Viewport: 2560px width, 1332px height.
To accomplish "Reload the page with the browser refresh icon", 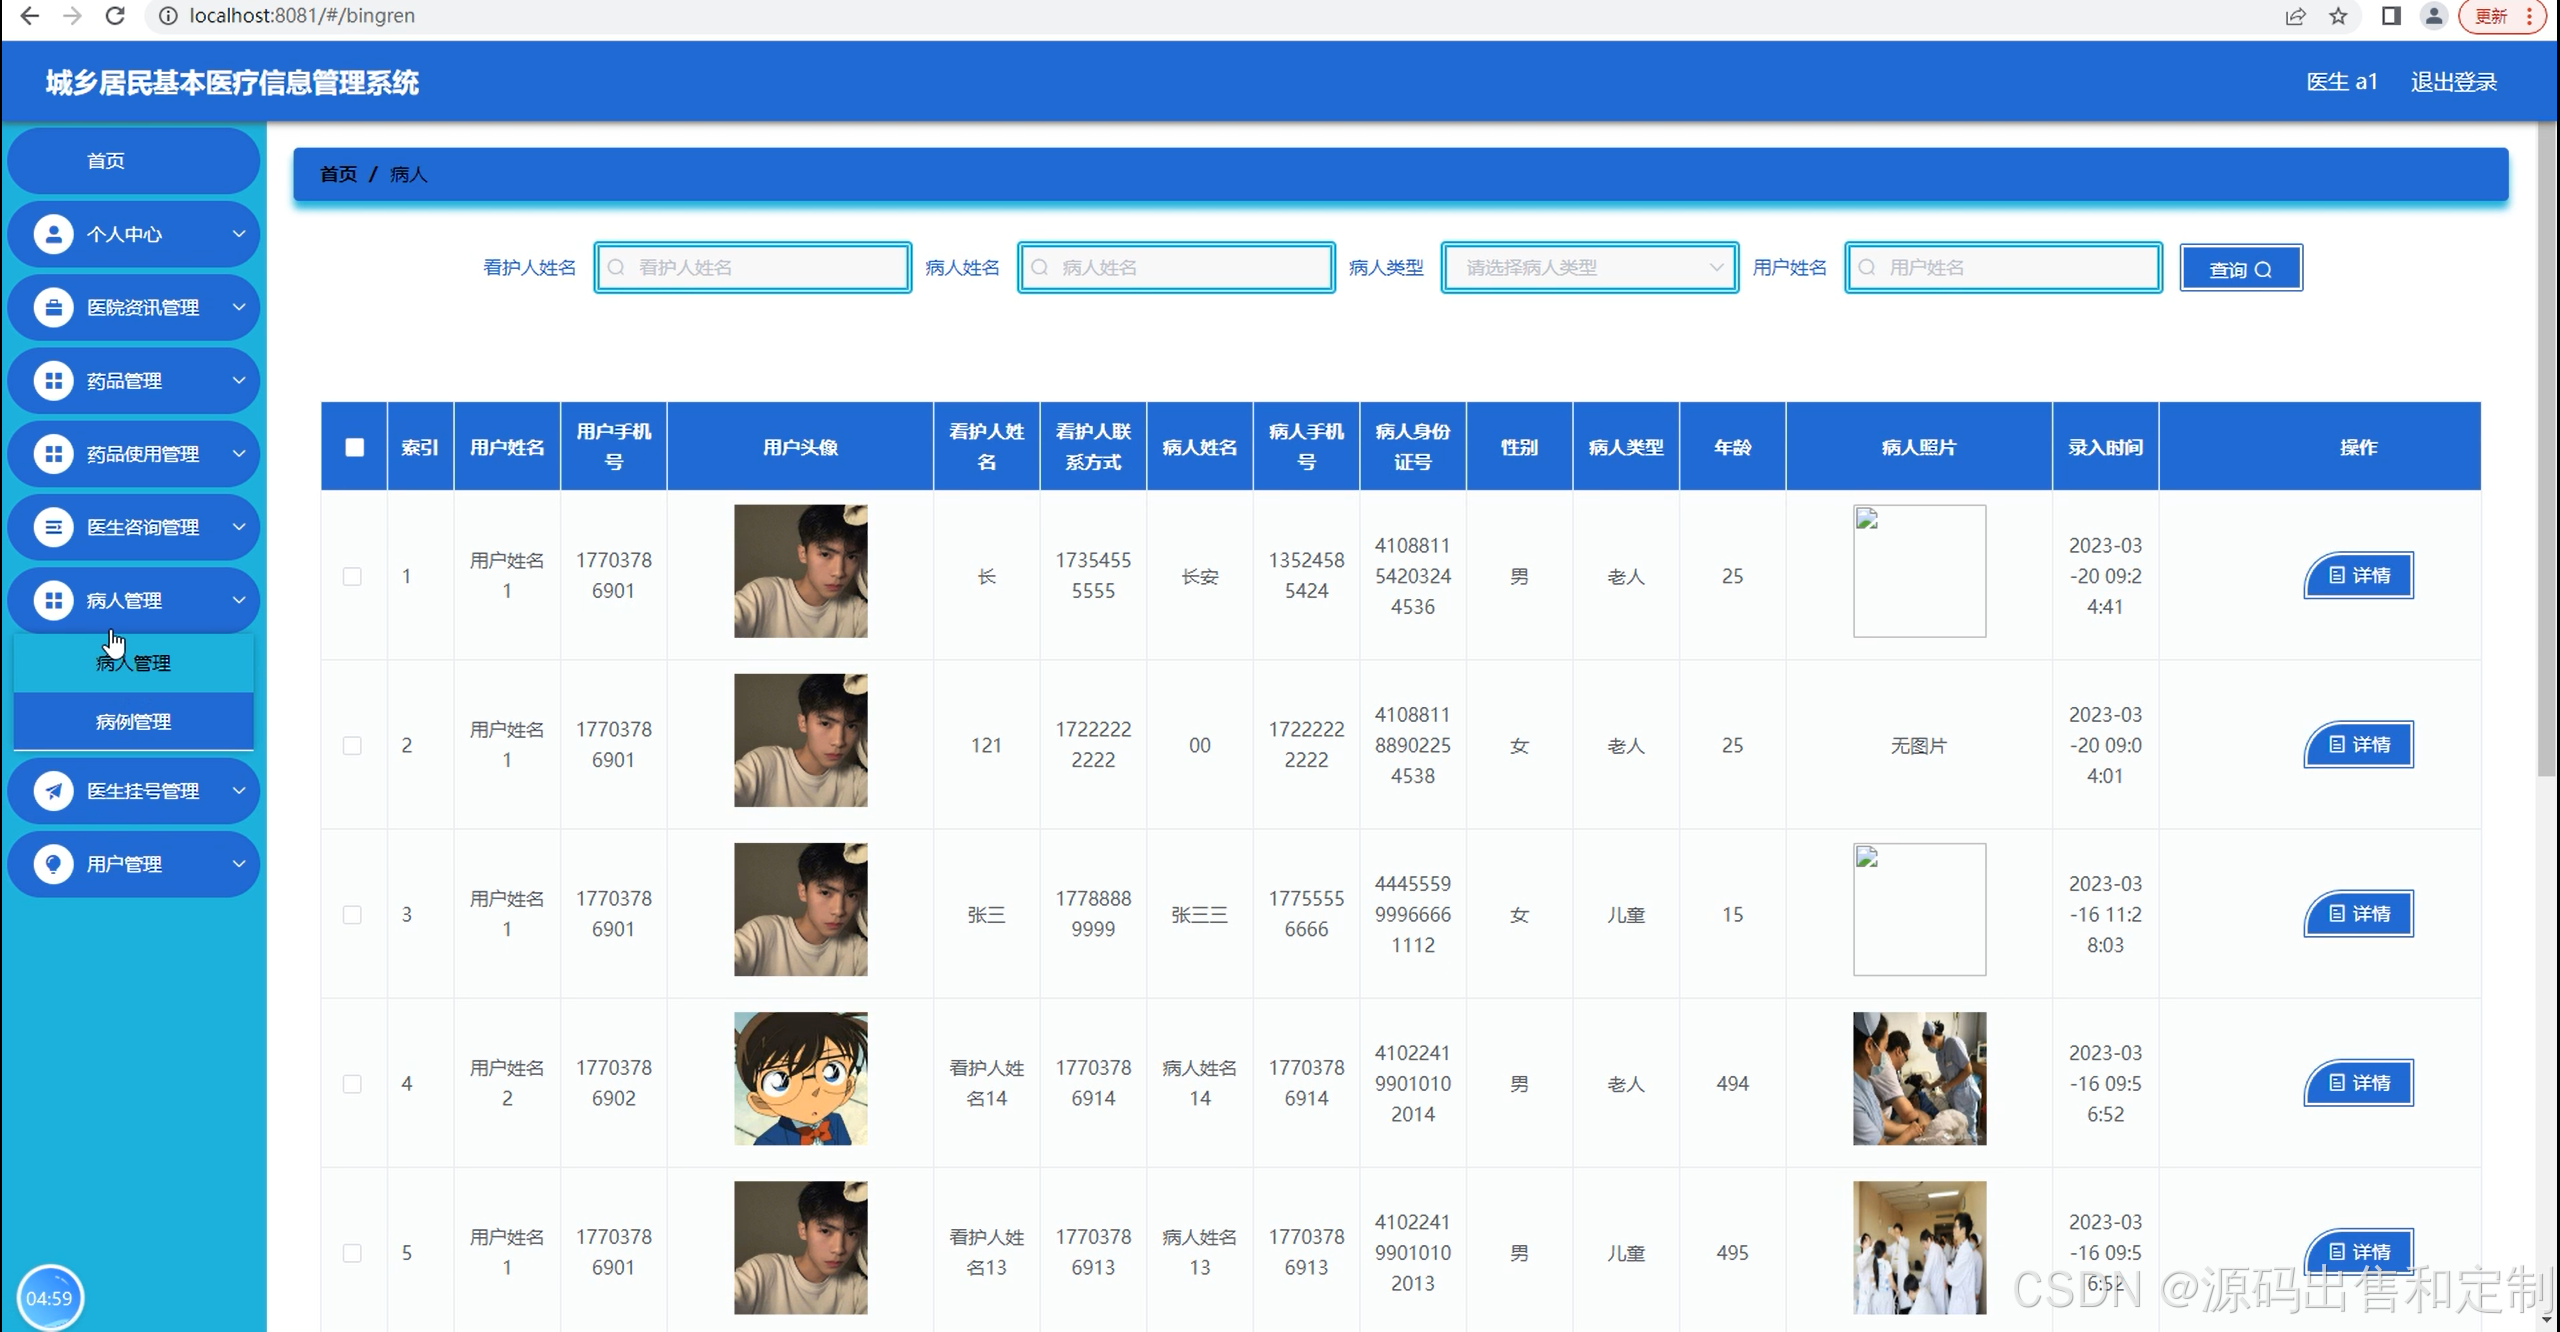I will tap(115, 16).
